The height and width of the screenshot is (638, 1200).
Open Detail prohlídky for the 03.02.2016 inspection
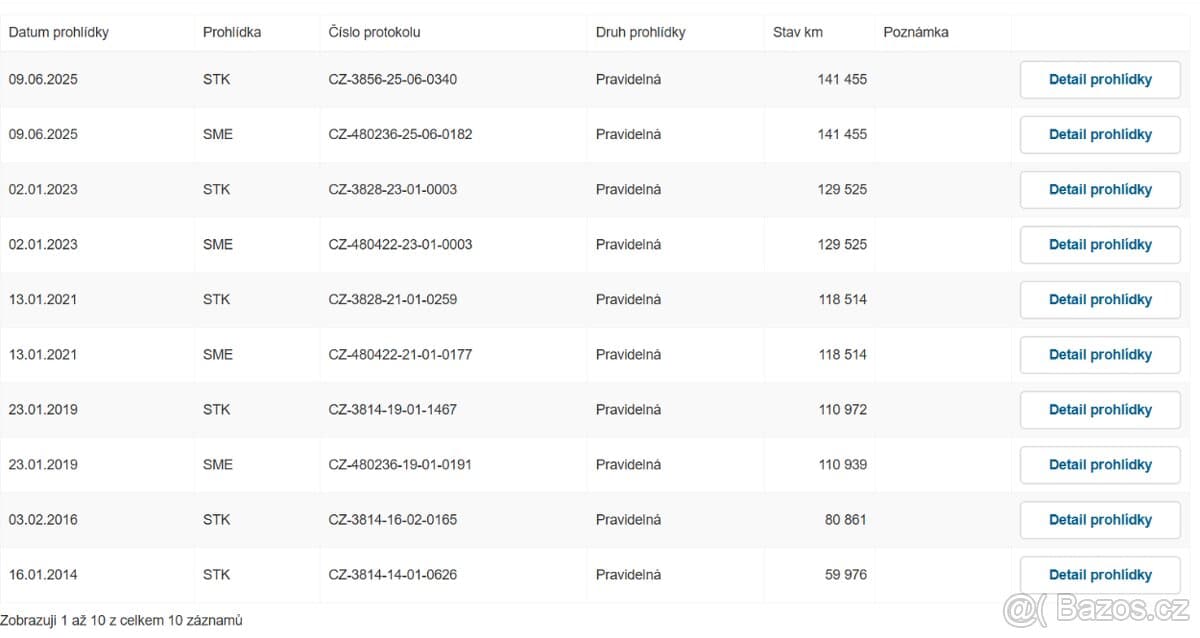1100,520
